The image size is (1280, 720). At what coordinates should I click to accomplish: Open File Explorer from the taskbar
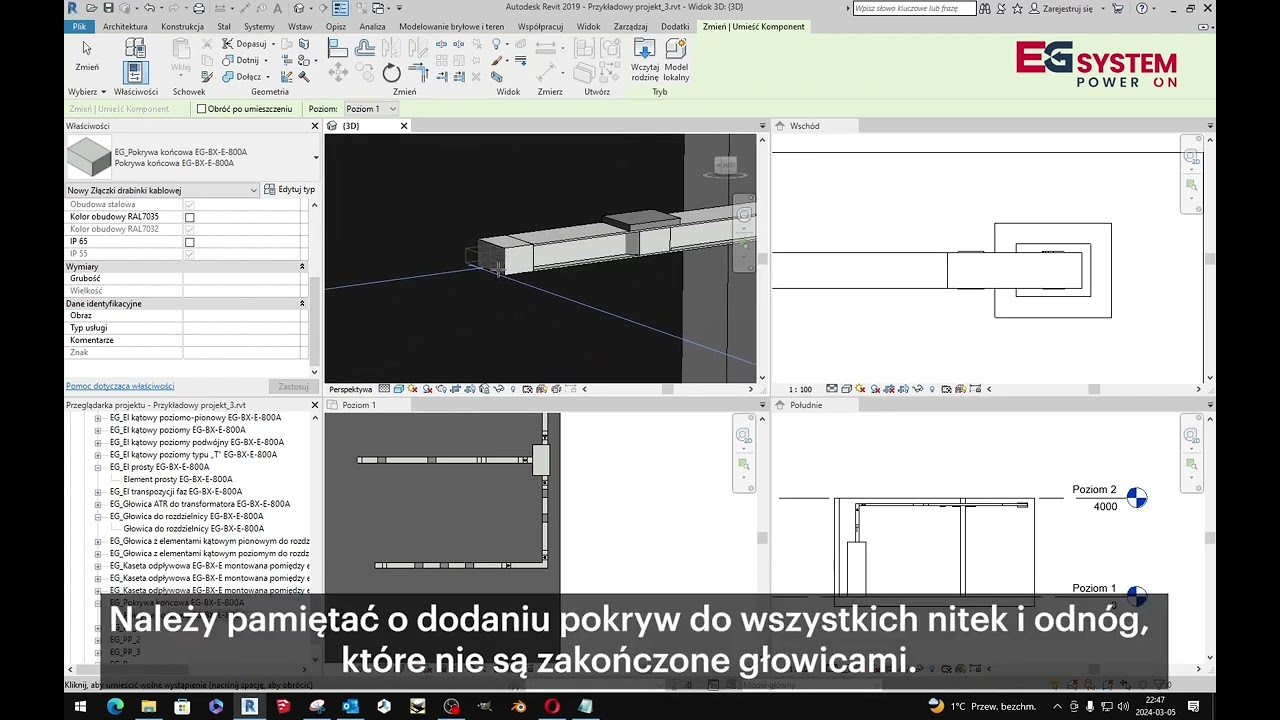(x=148, y=706)
